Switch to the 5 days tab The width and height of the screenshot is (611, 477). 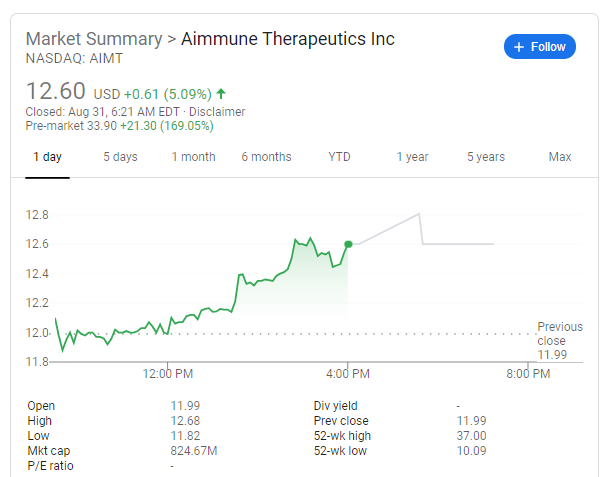pos(120,157)
